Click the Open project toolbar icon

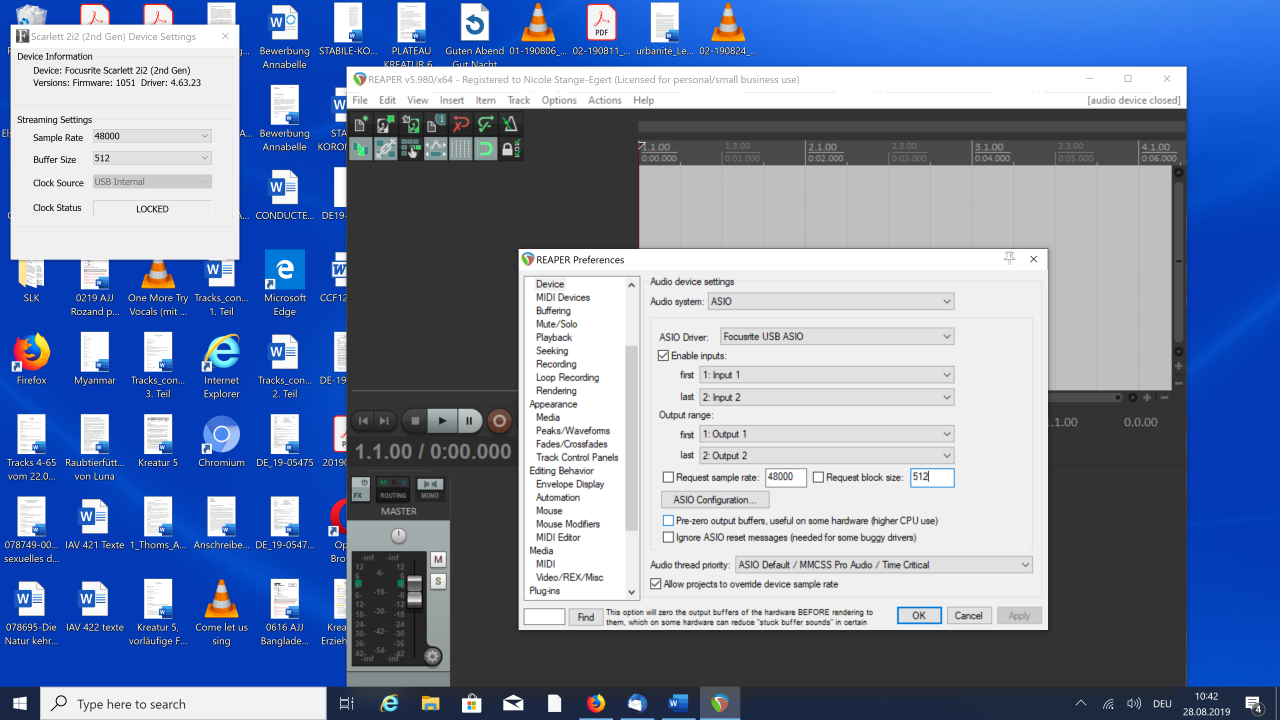click(x=385, y=124)
